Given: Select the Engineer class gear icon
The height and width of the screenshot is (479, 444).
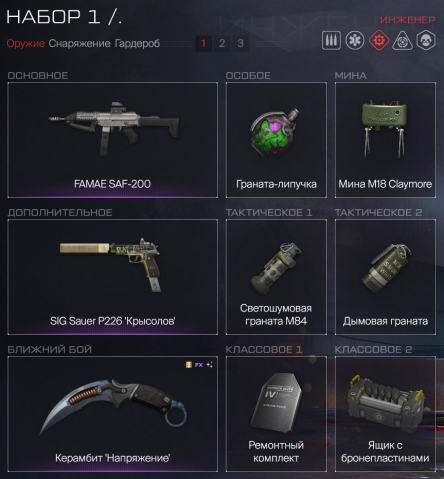Looking at the screenshot, I should coord(379,40).
